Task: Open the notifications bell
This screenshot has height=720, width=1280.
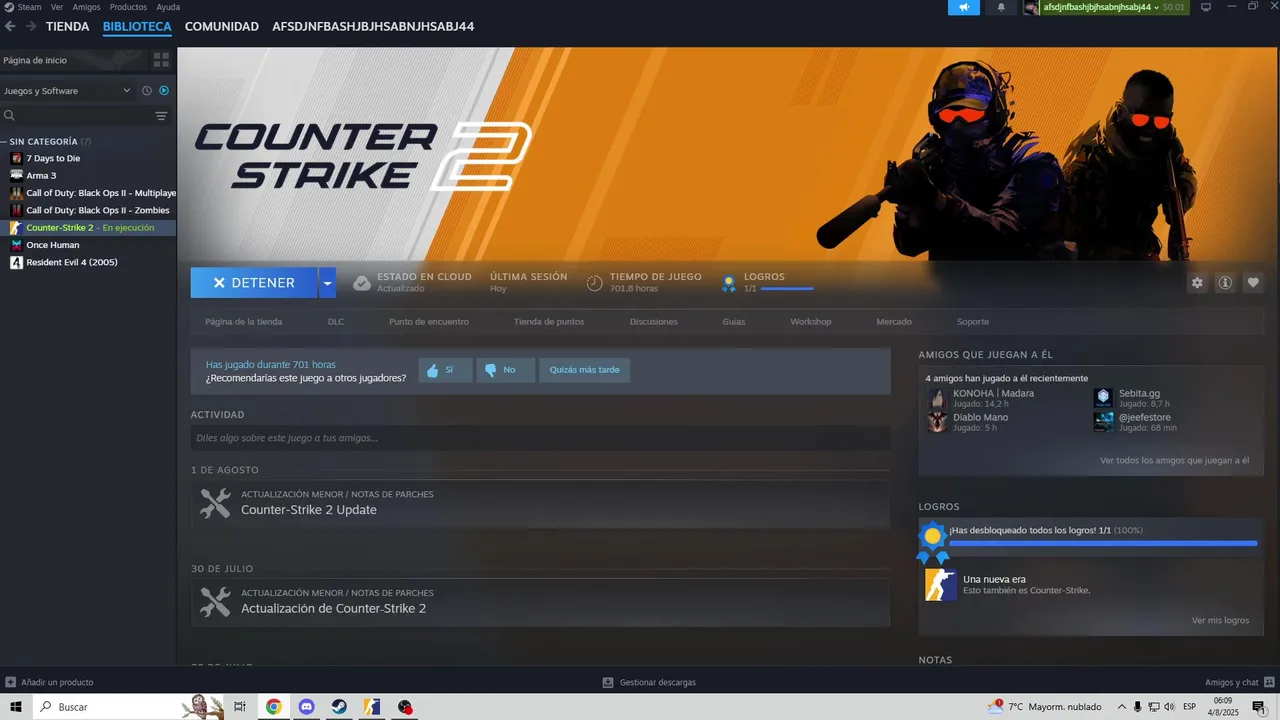Action: point(1001,7)
